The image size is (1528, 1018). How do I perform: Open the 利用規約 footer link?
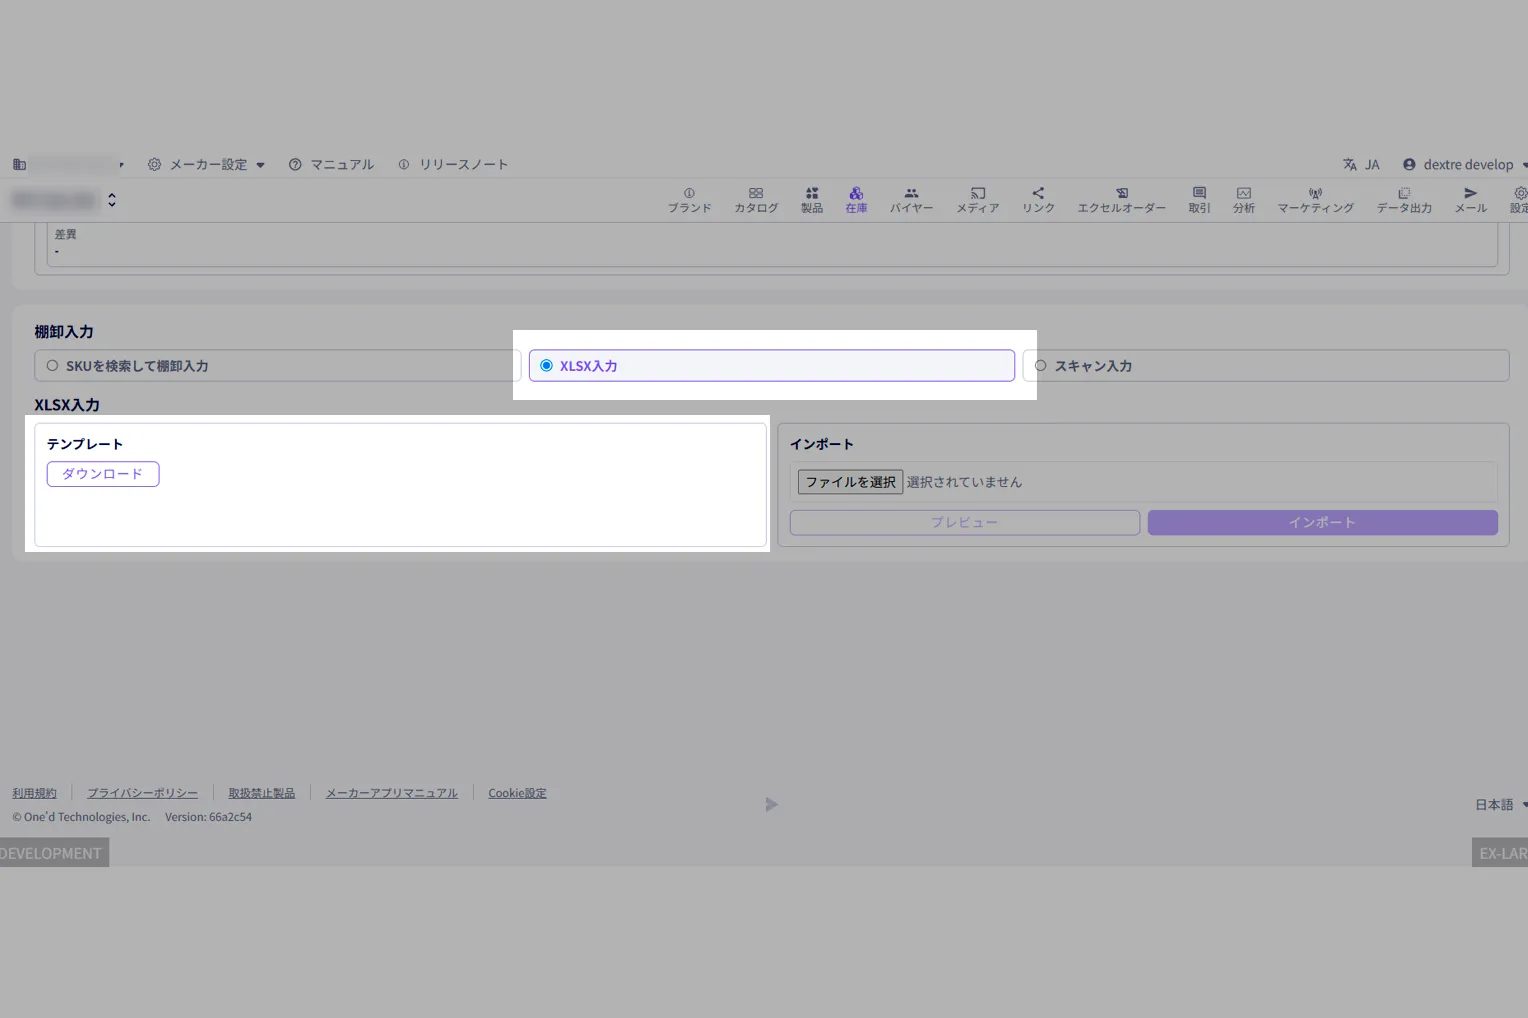35,793
